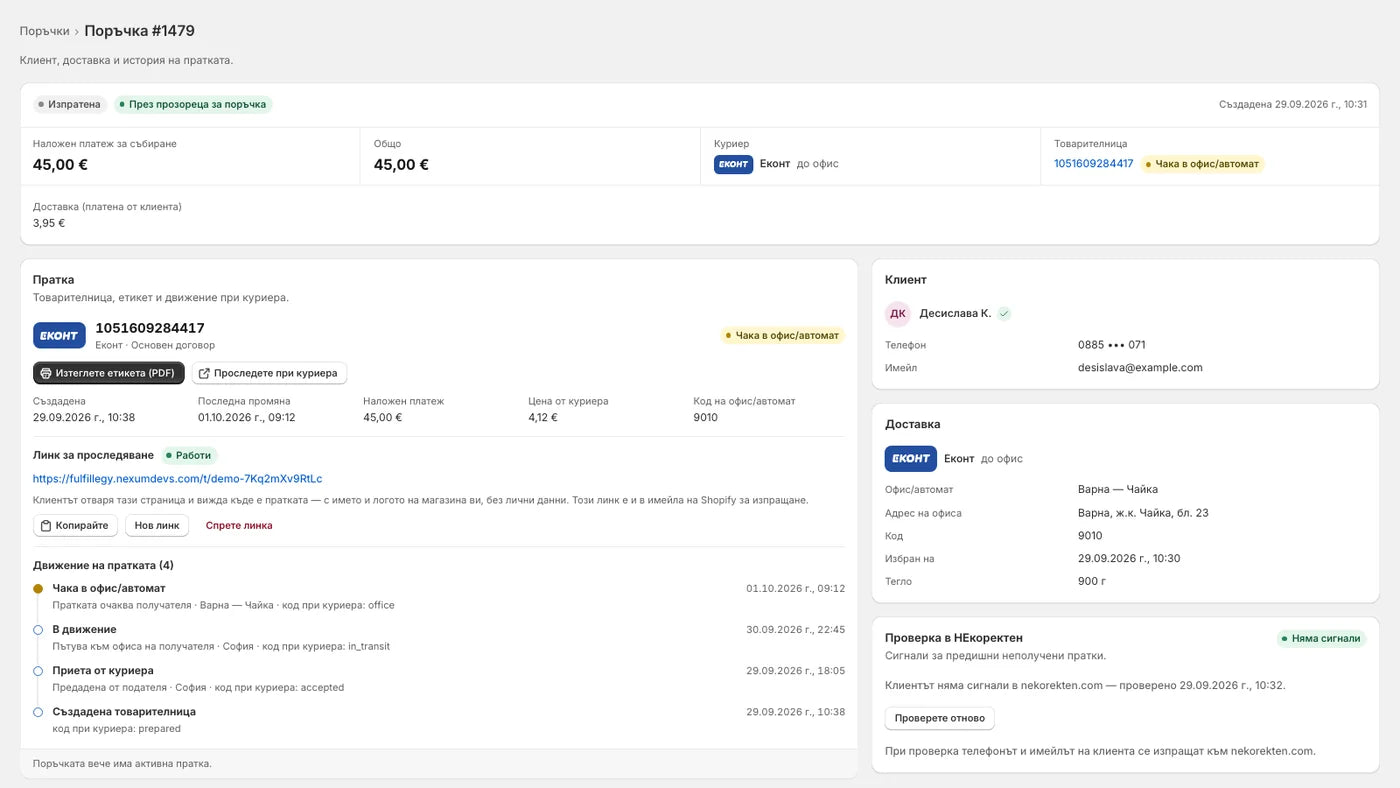Click the Работи link status badge

[189, 455]
